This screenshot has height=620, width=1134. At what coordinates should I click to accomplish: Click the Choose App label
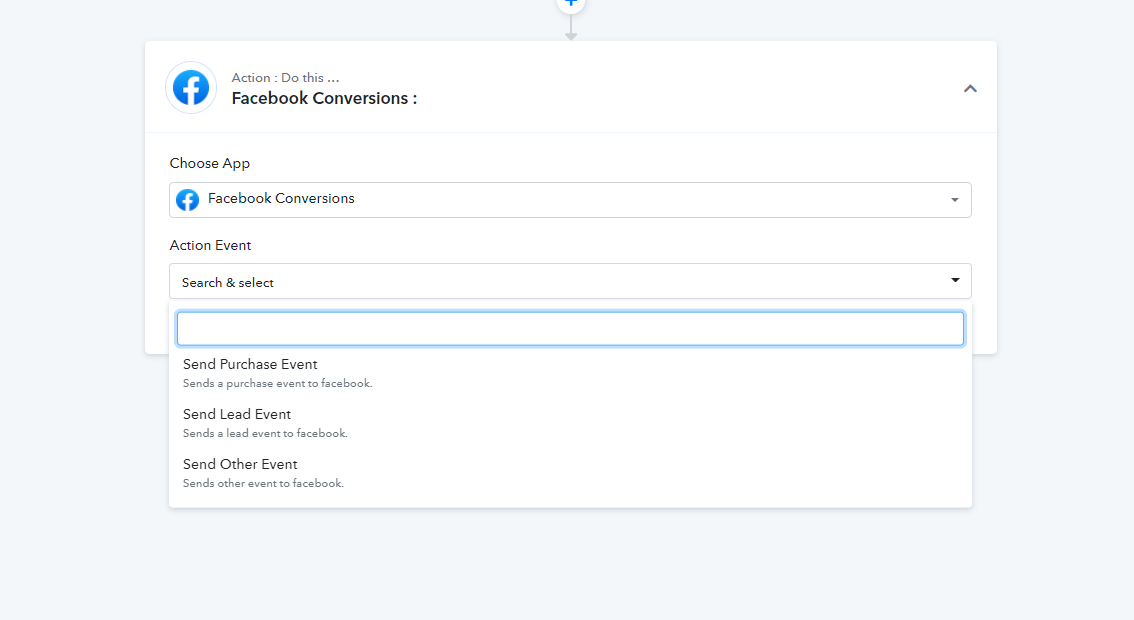(210, 164)
